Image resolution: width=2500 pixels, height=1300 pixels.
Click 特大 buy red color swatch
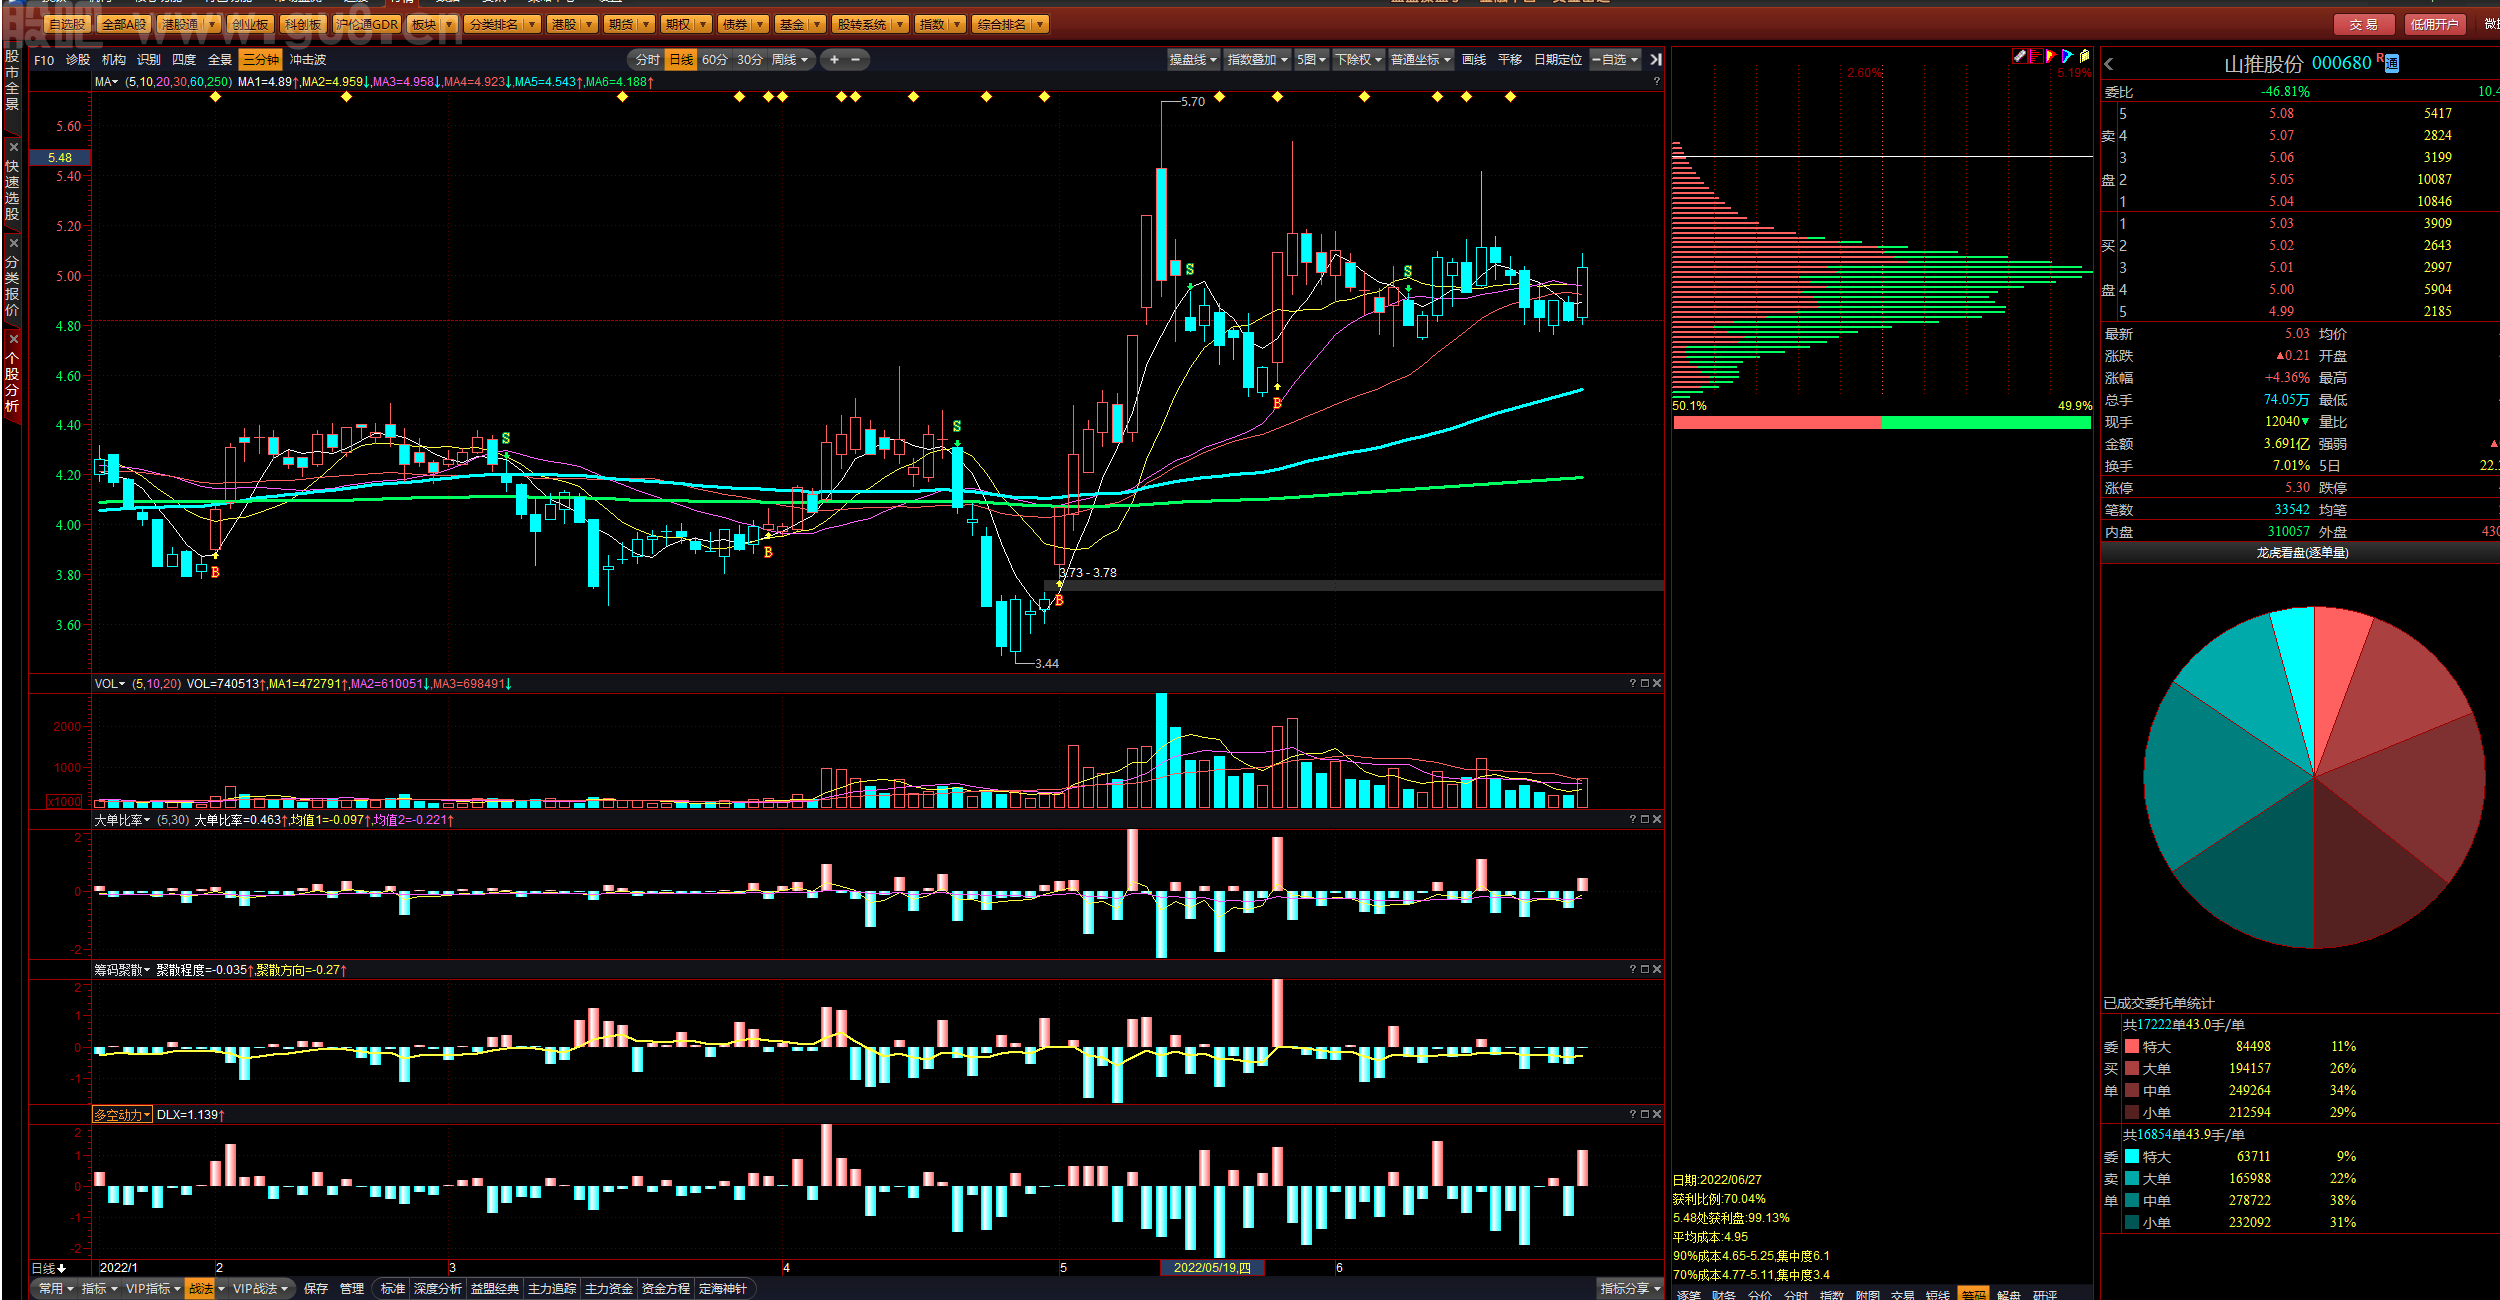tap(2132, 1046)
